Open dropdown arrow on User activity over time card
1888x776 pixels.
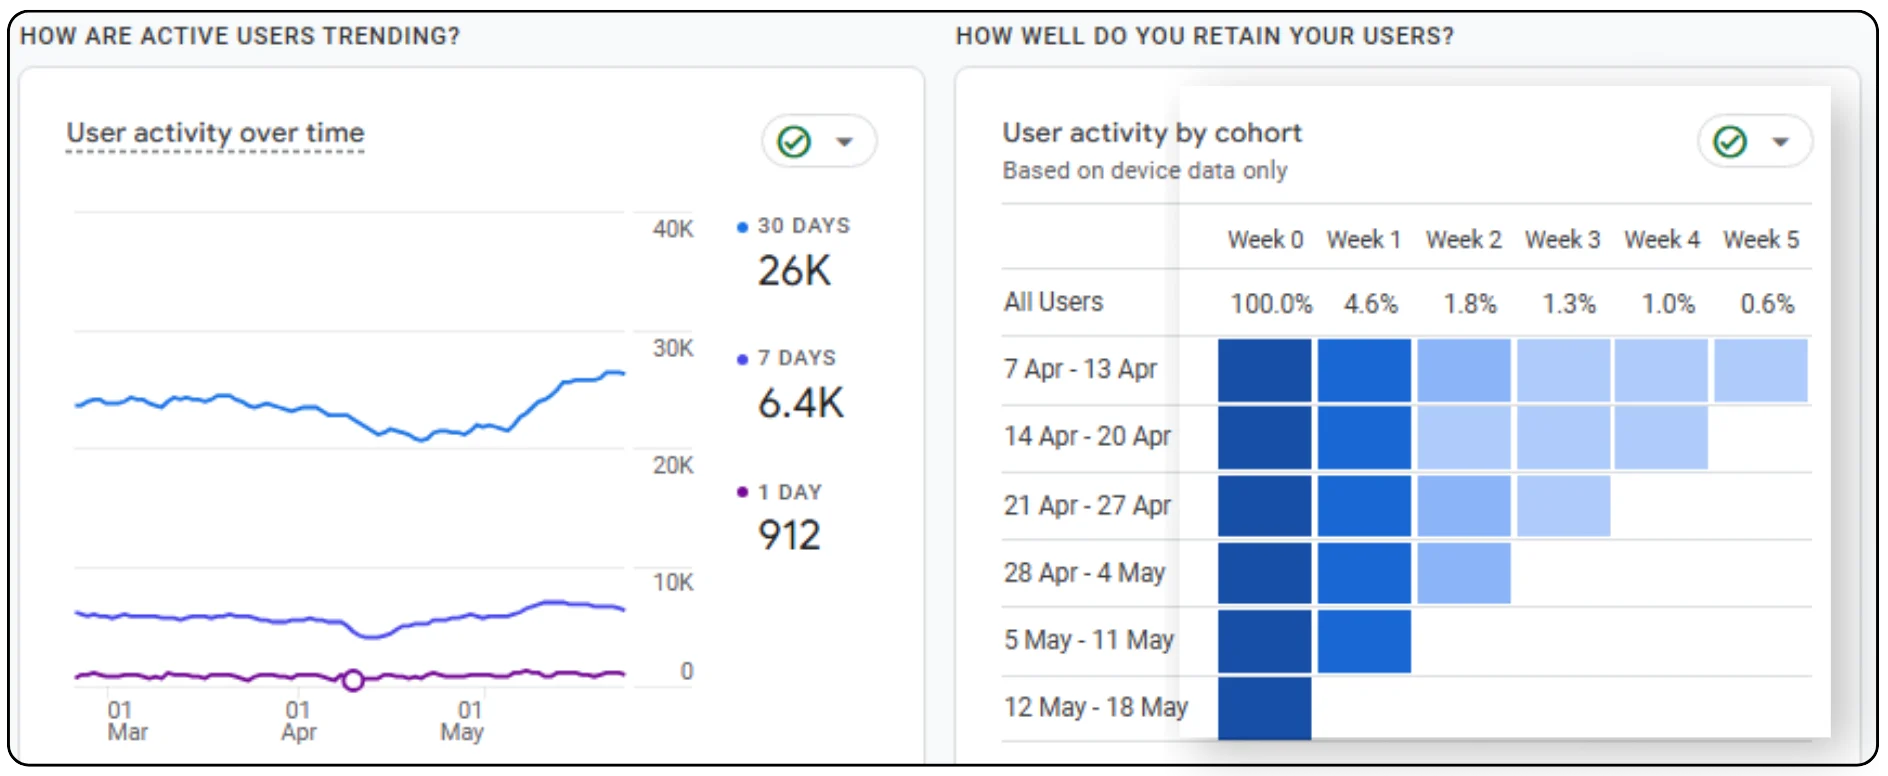(845, 142)
